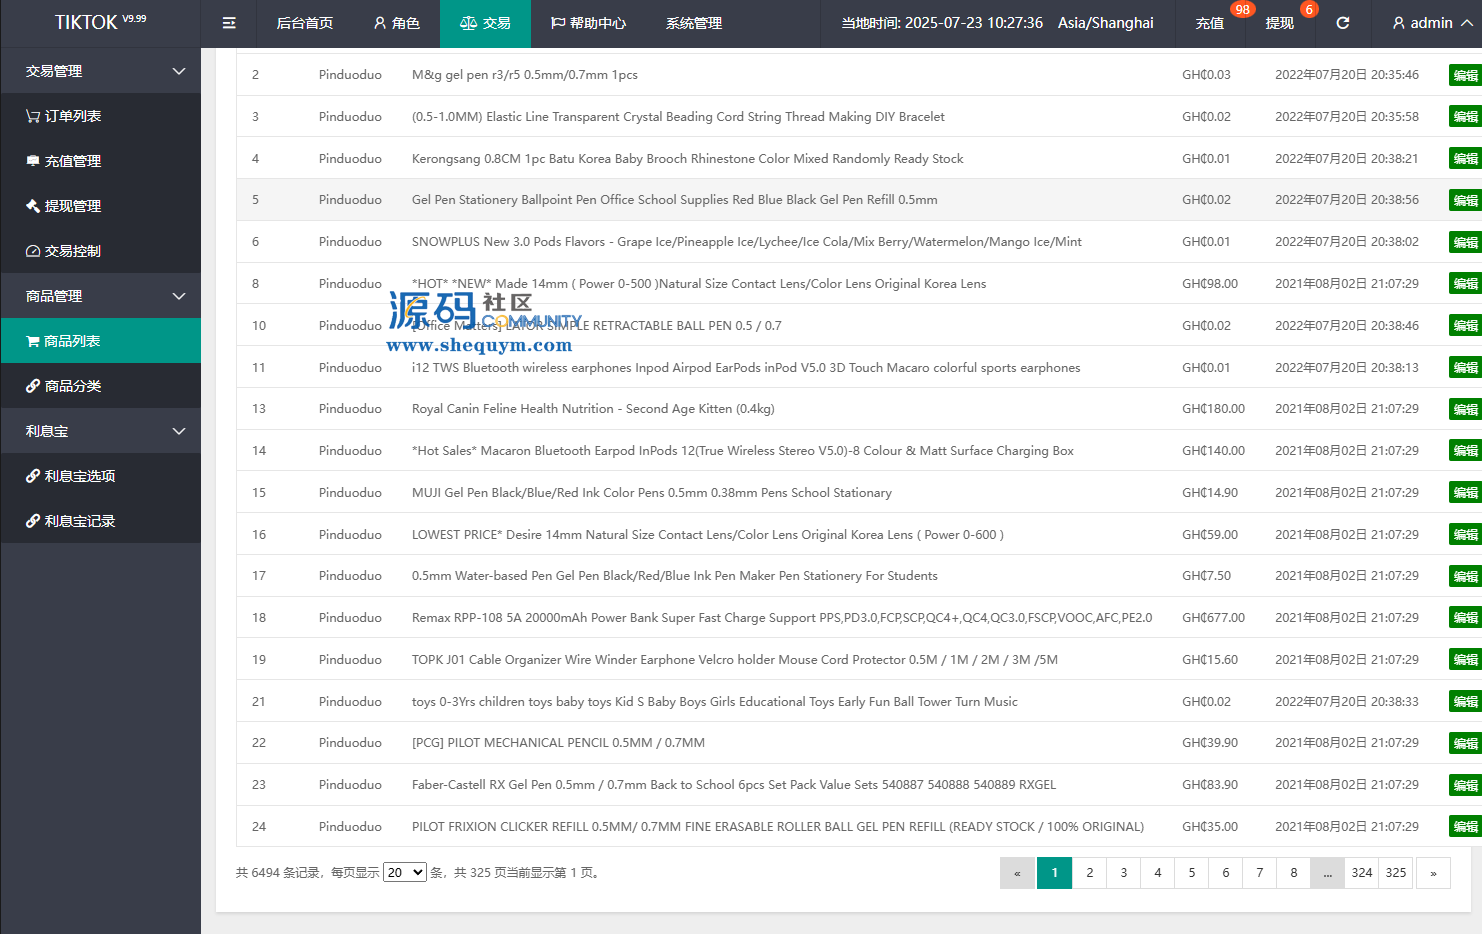The width and height of the screenshot is (1482, 934).
Task: Click 充值 with the 98 badge
Action: [x=1210, y=23]
